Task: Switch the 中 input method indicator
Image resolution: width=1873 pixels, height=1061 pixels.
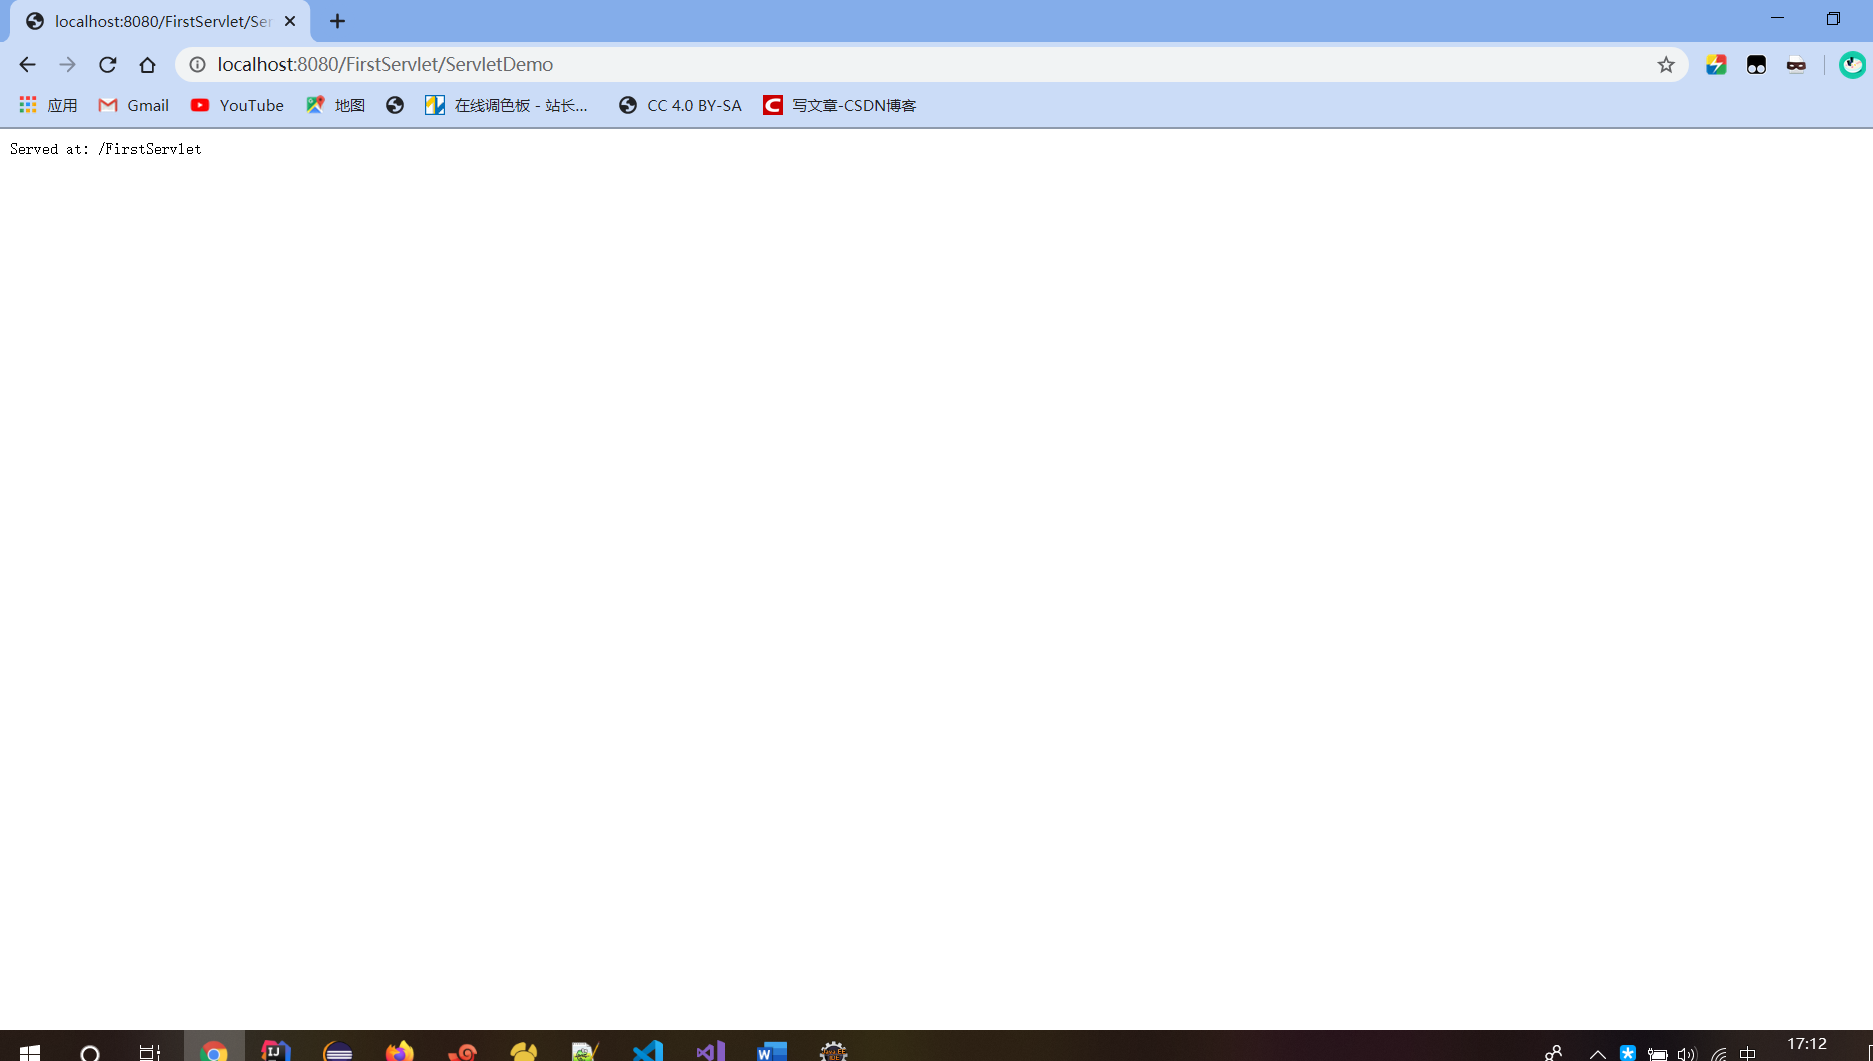Action: [1748, 1054]
